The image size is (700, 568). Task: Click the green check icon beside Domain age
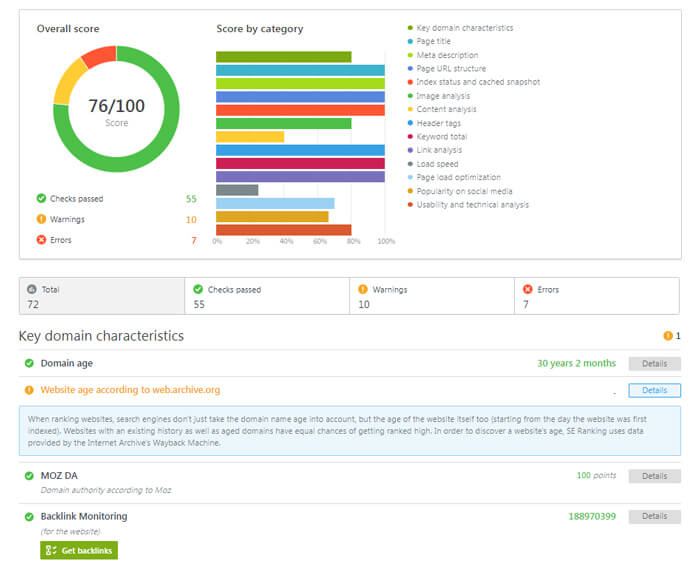[x=29, y=363]
